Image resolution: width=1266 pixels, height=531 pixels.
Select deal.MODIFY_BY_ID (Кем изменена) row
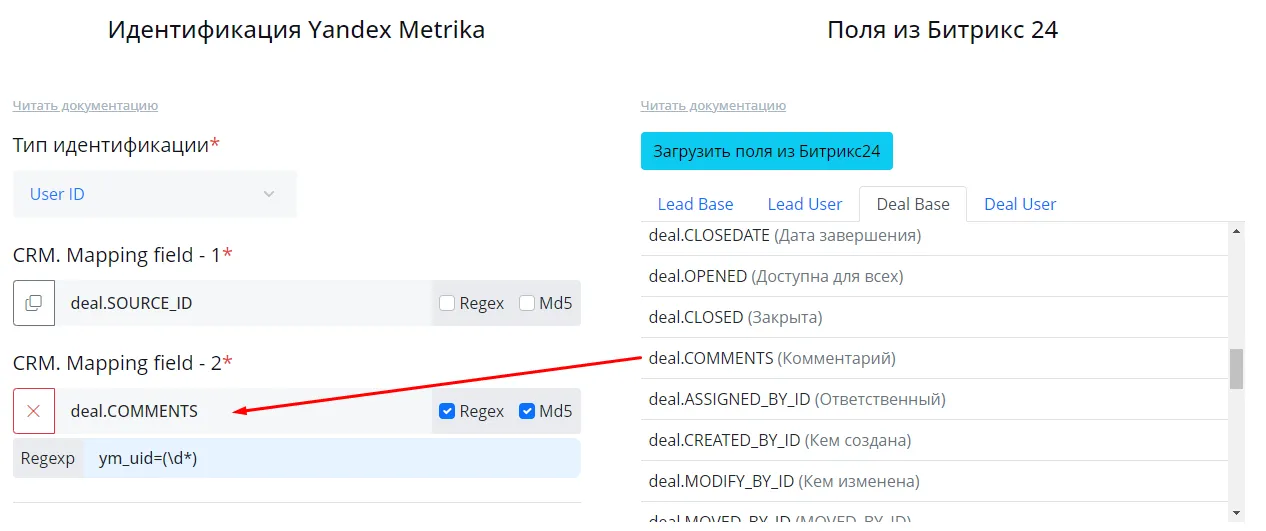934,481
